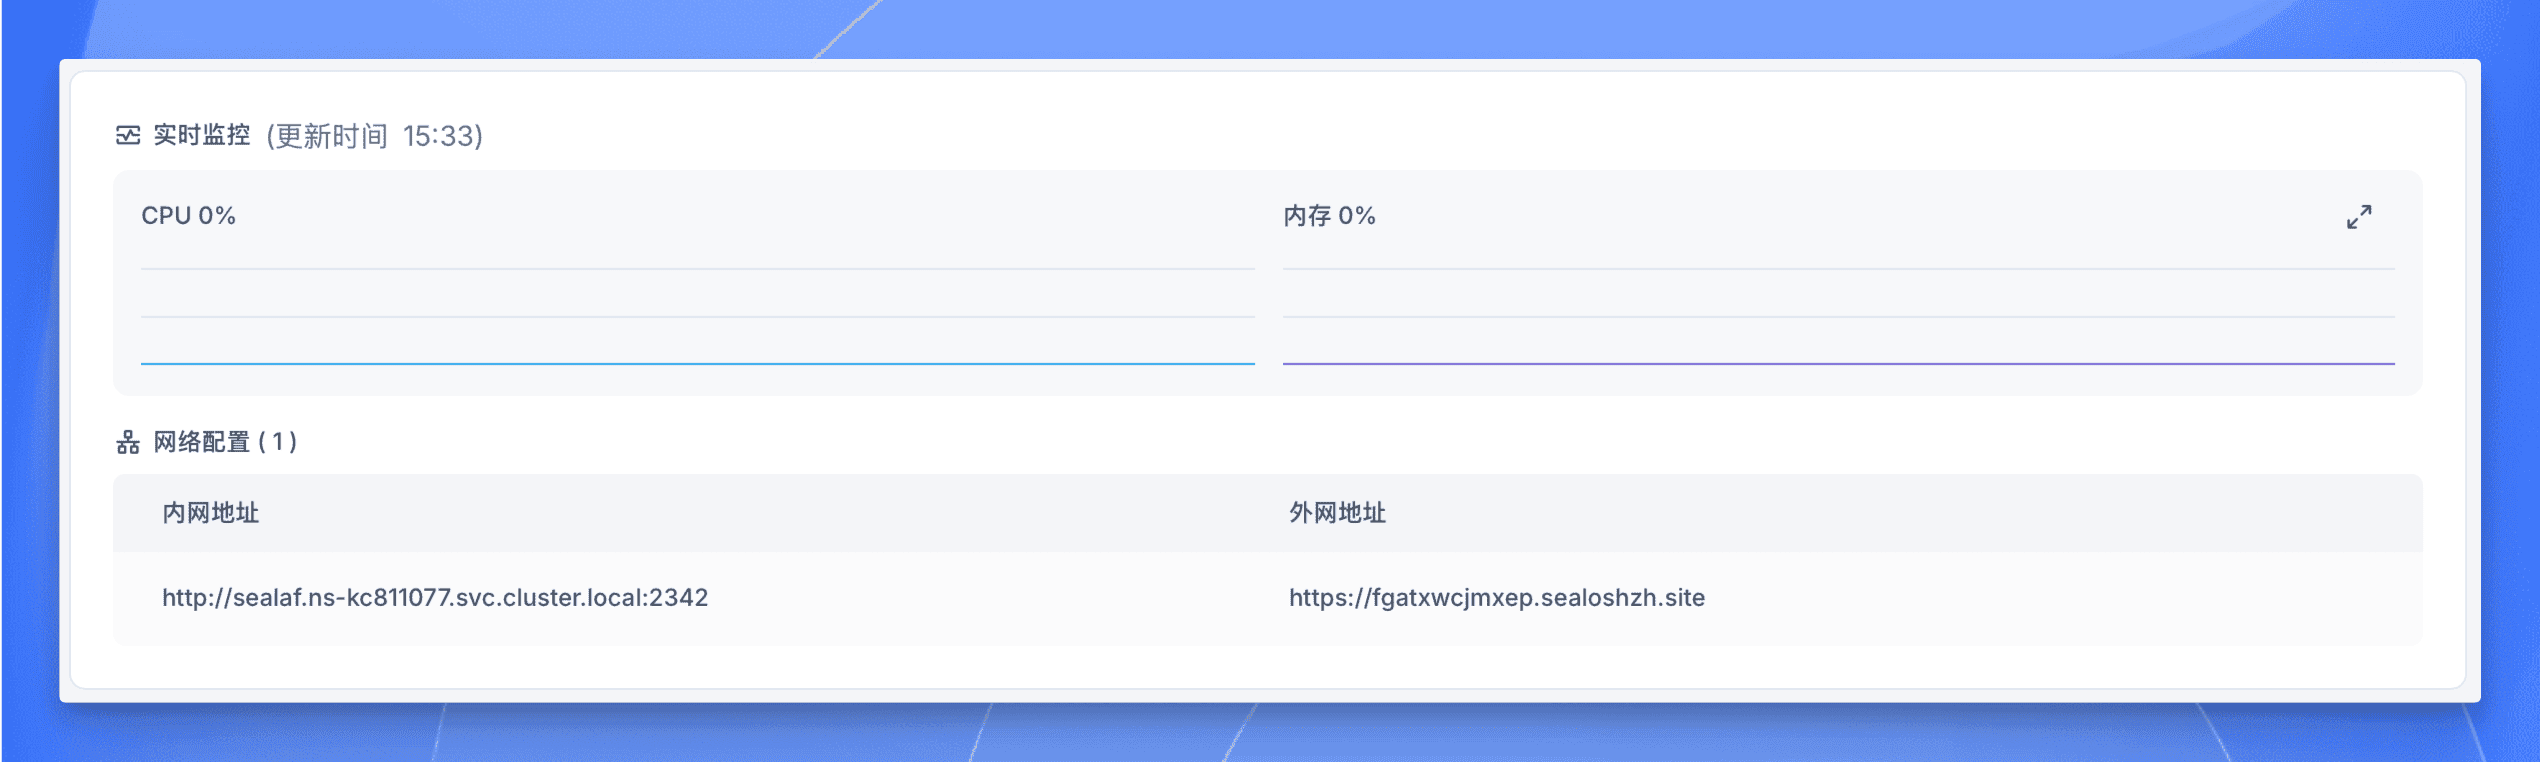Click the CPU 0% label
2540x762 pixels.
pyautogui.click(x=188, y=216)
